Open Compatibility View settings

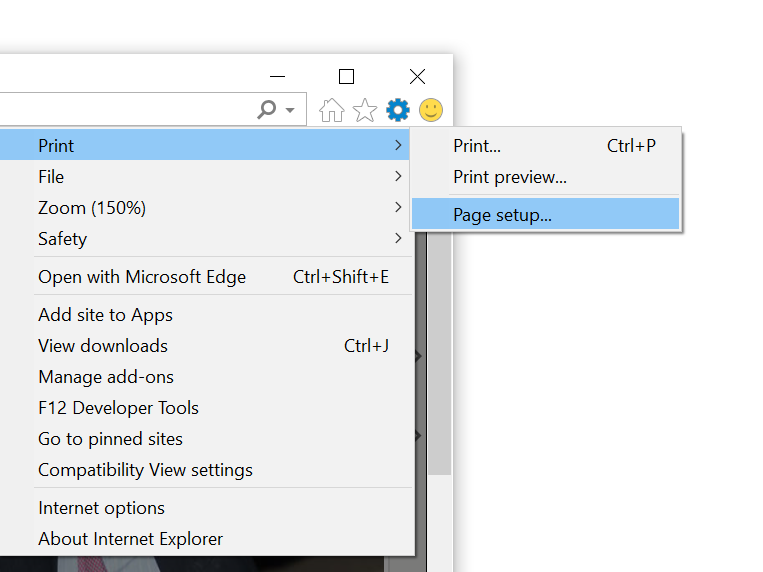(206, 470)
